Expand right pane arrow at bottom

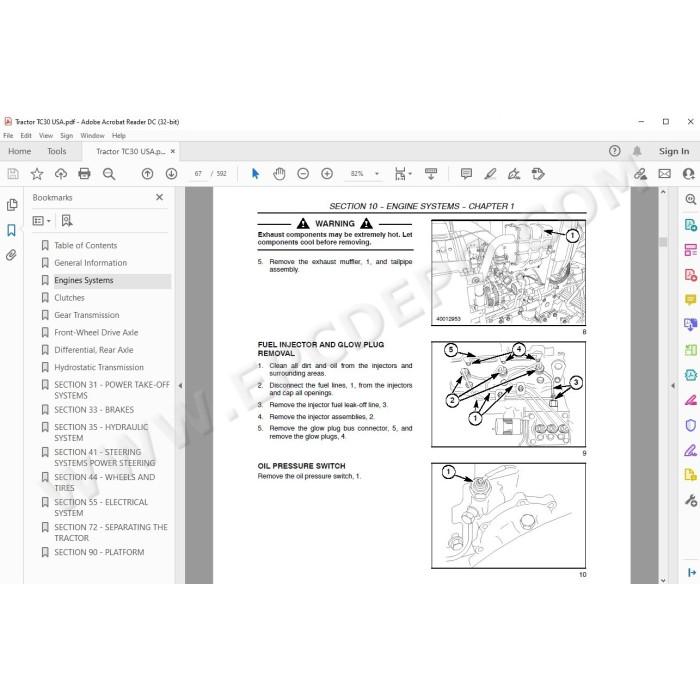tap(692, 572)
